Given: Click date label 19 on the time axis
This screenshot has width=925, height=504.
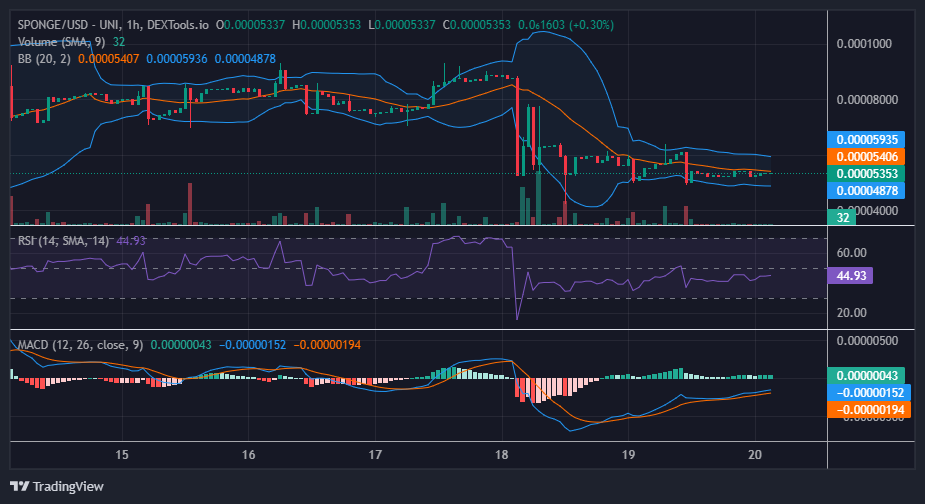Looking at the screenshot, I should (628, 454).
